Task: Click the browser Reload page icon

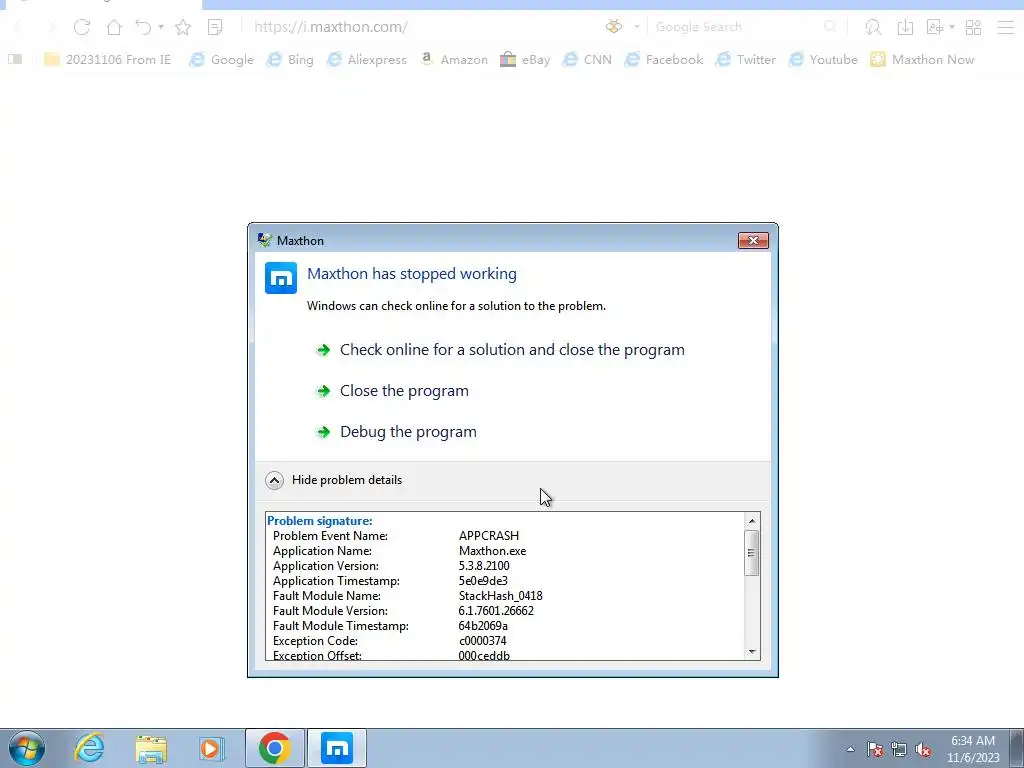Action: pos(82,27)
